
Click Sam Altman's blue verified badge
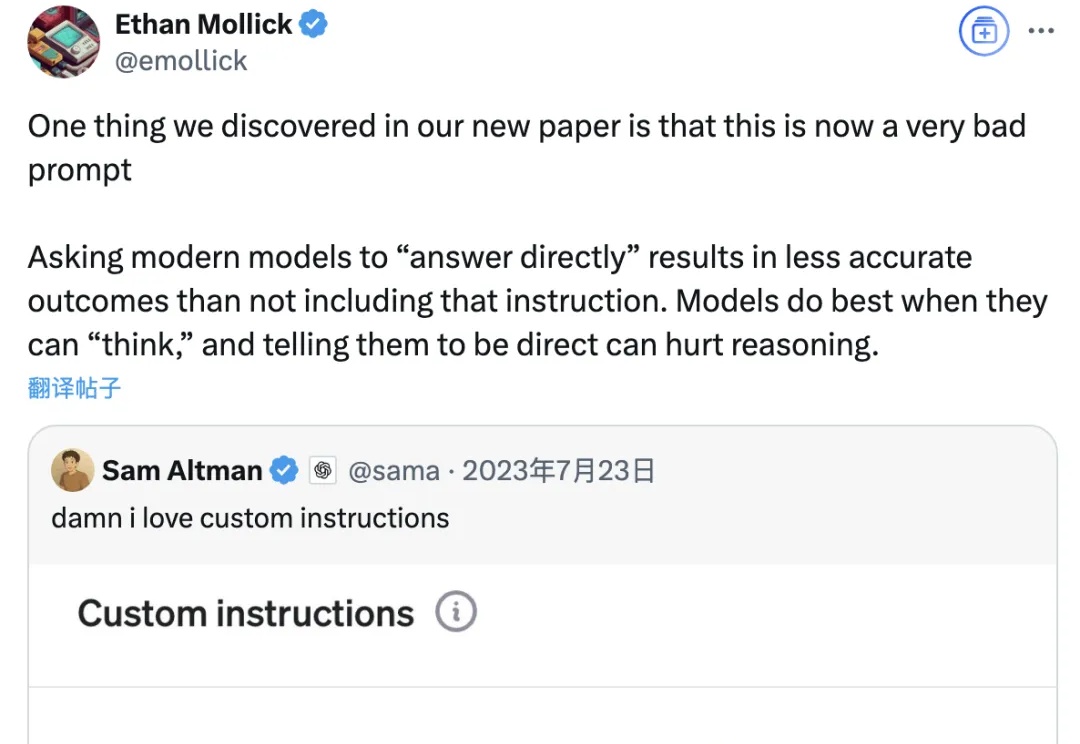284,471
